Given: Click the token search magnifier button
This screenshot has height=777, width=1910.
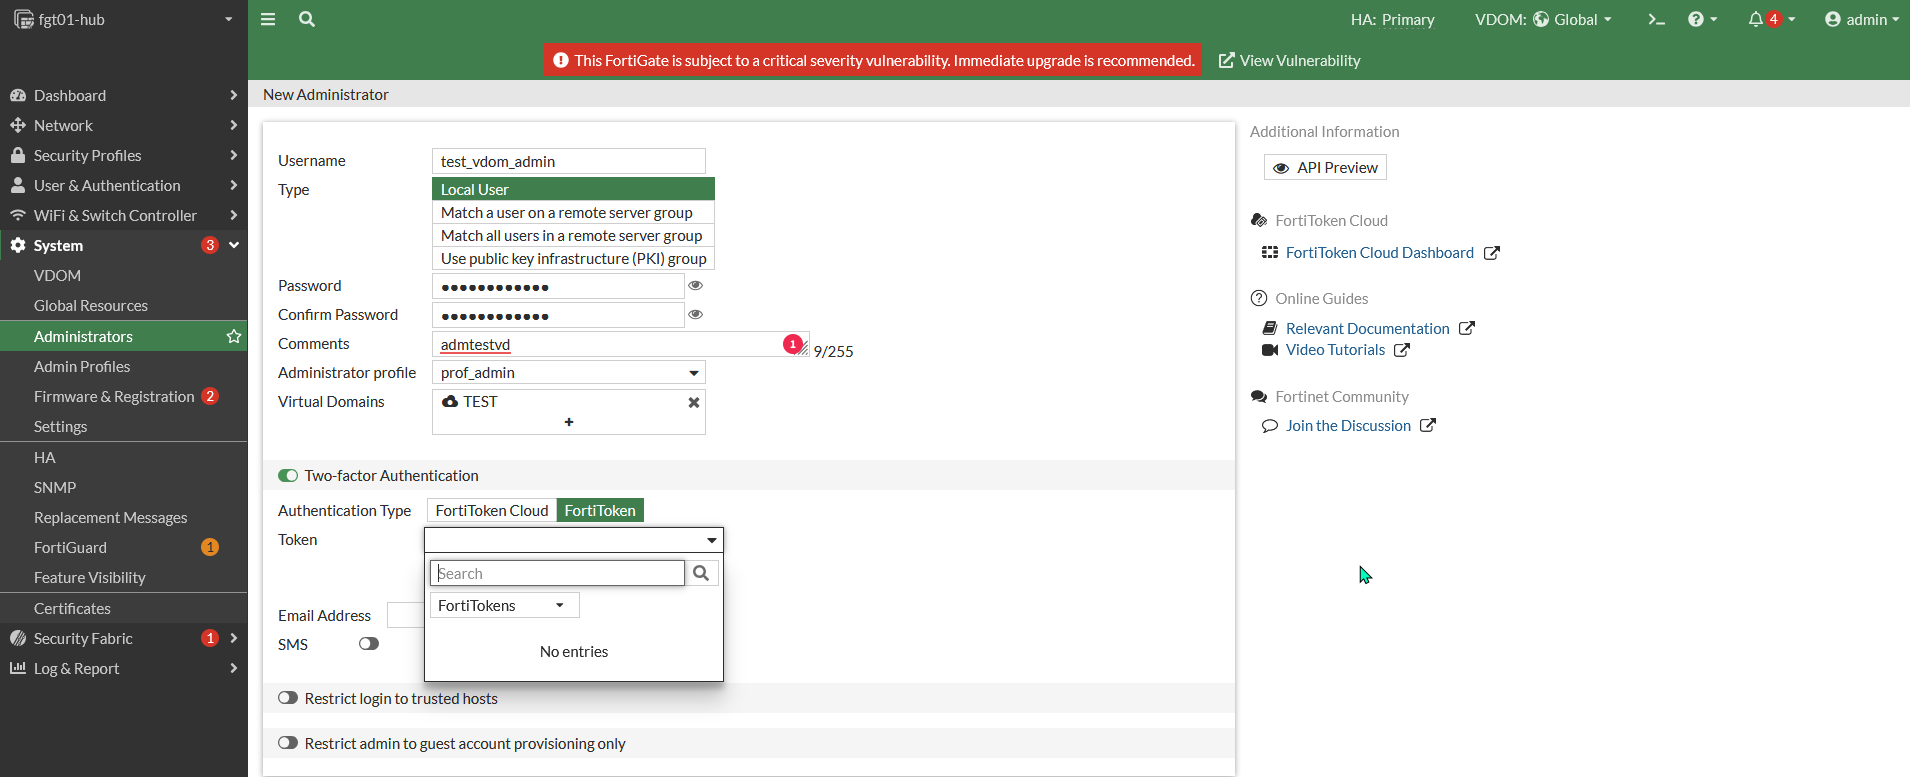Looking at the screenshot, I should [701, 573].
